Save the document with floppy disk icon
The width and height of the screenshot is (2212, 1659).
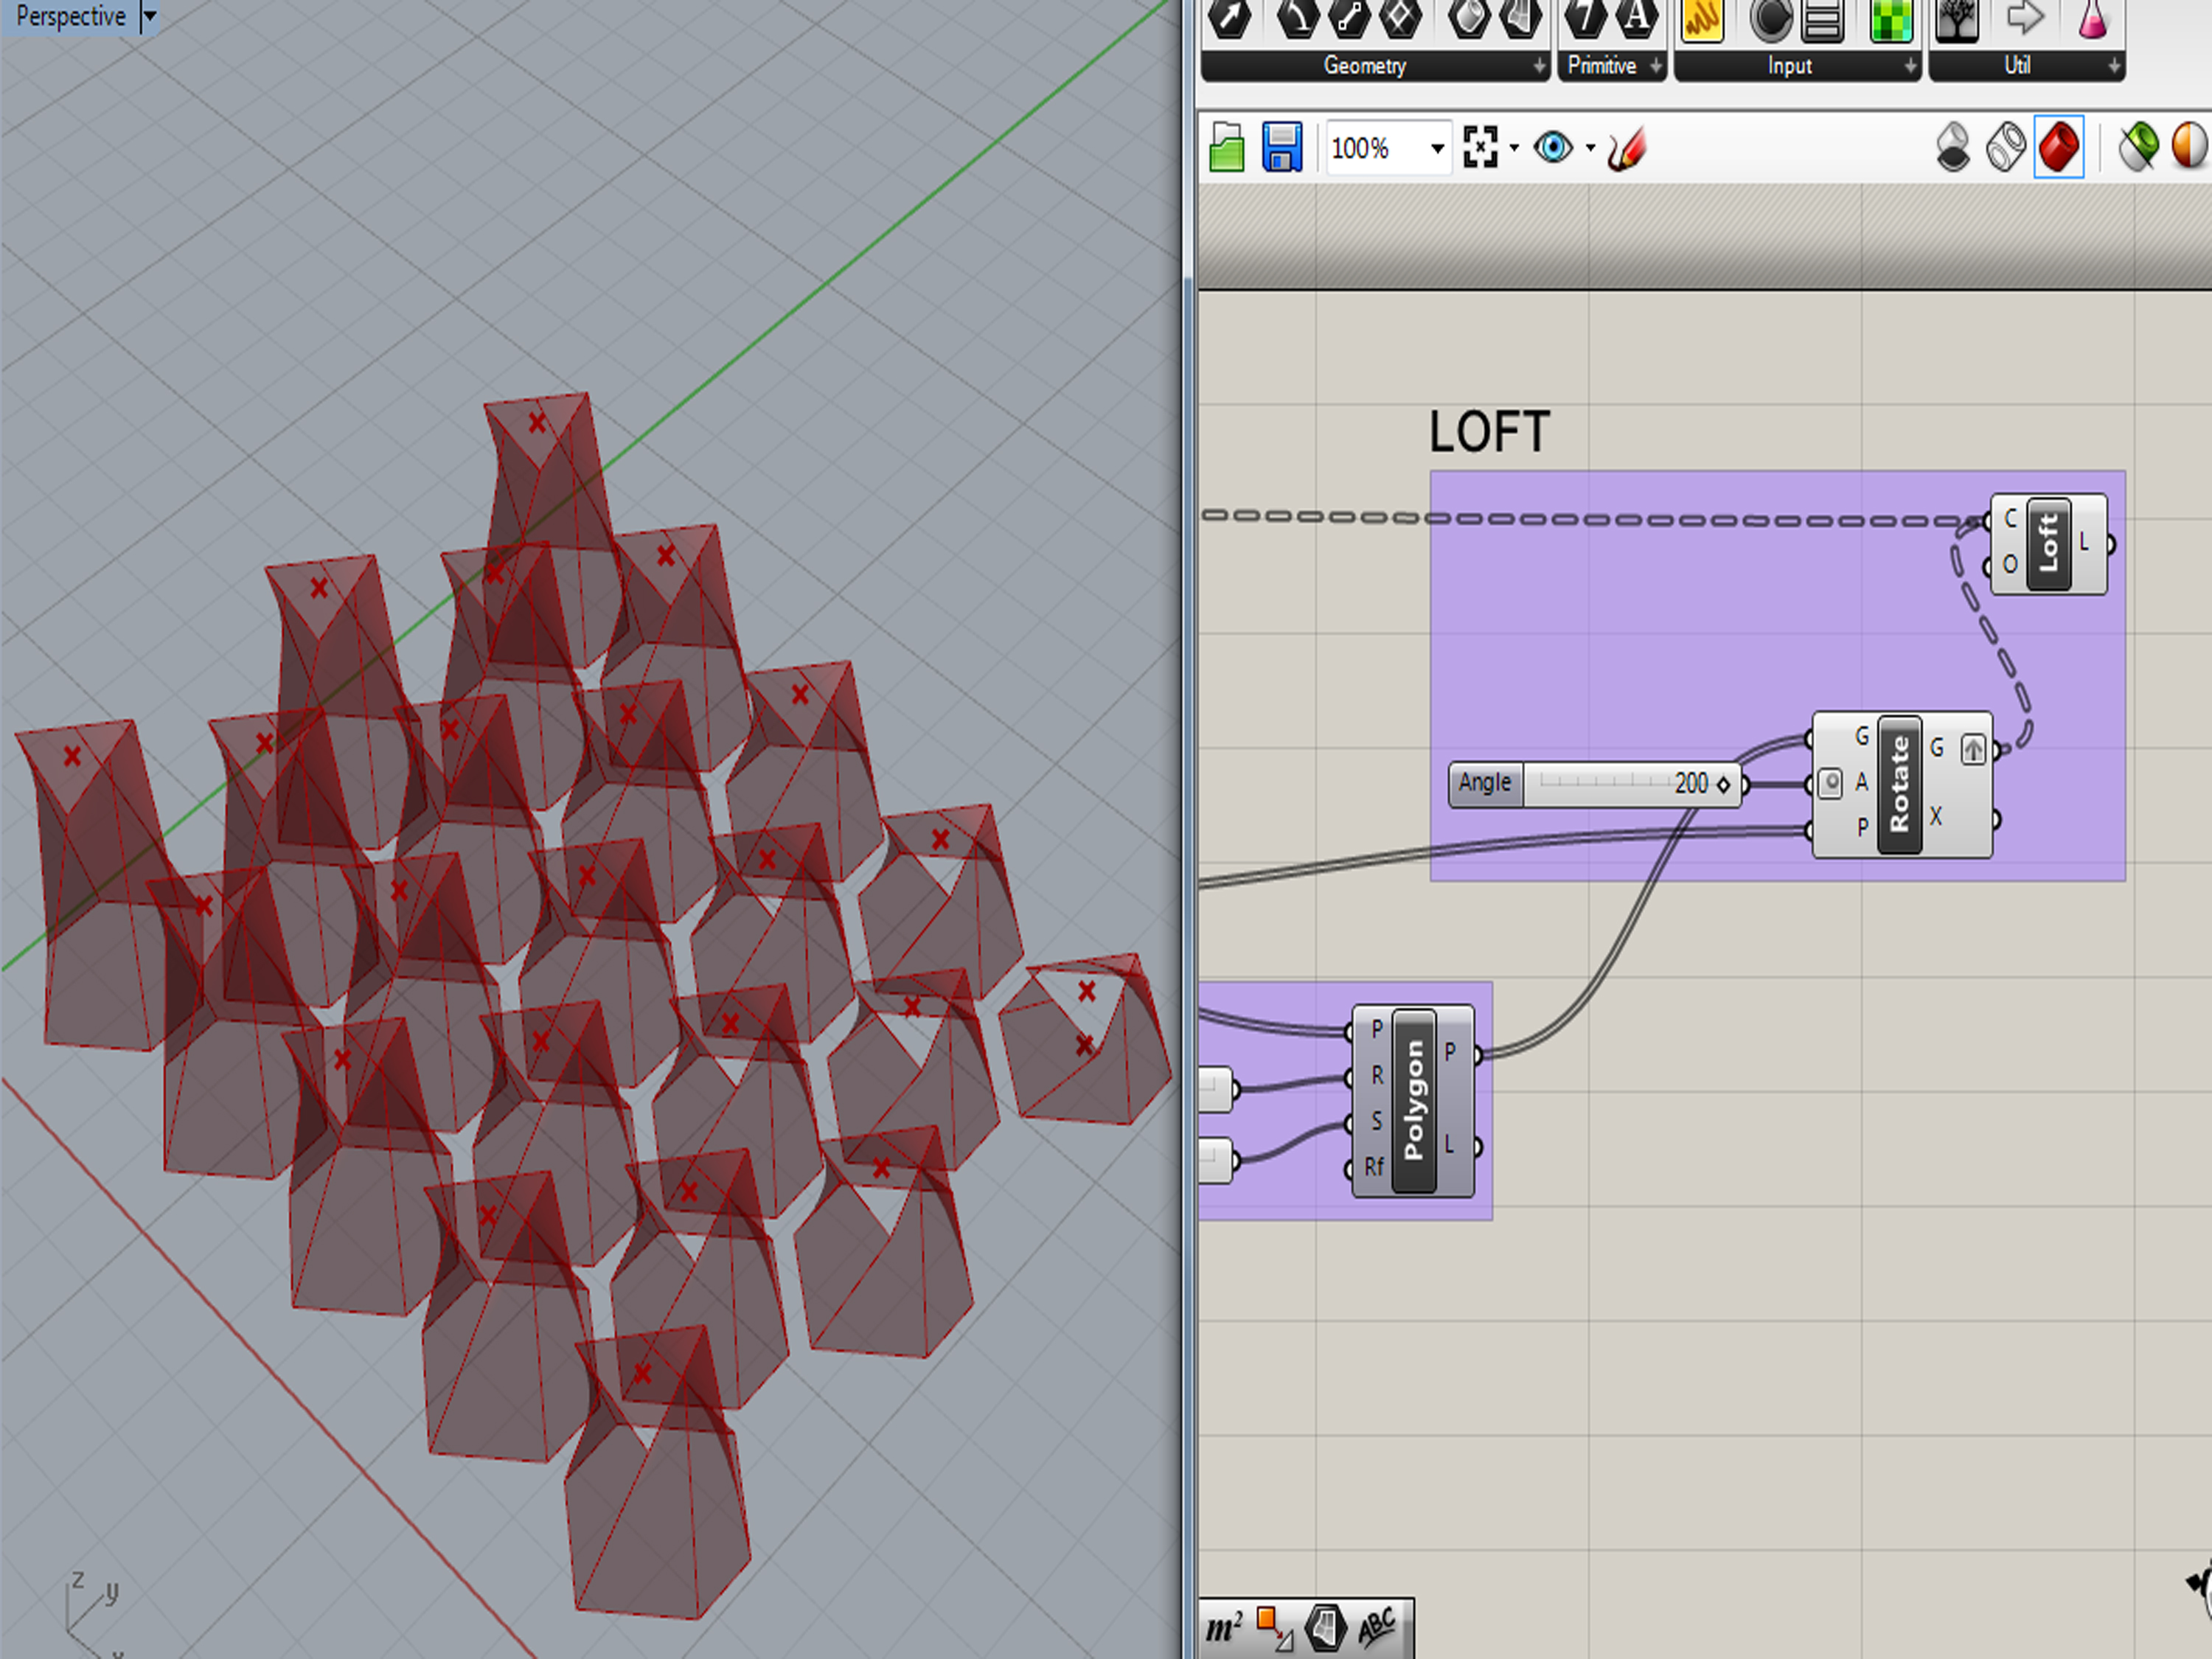click(x=1282, y=148)
